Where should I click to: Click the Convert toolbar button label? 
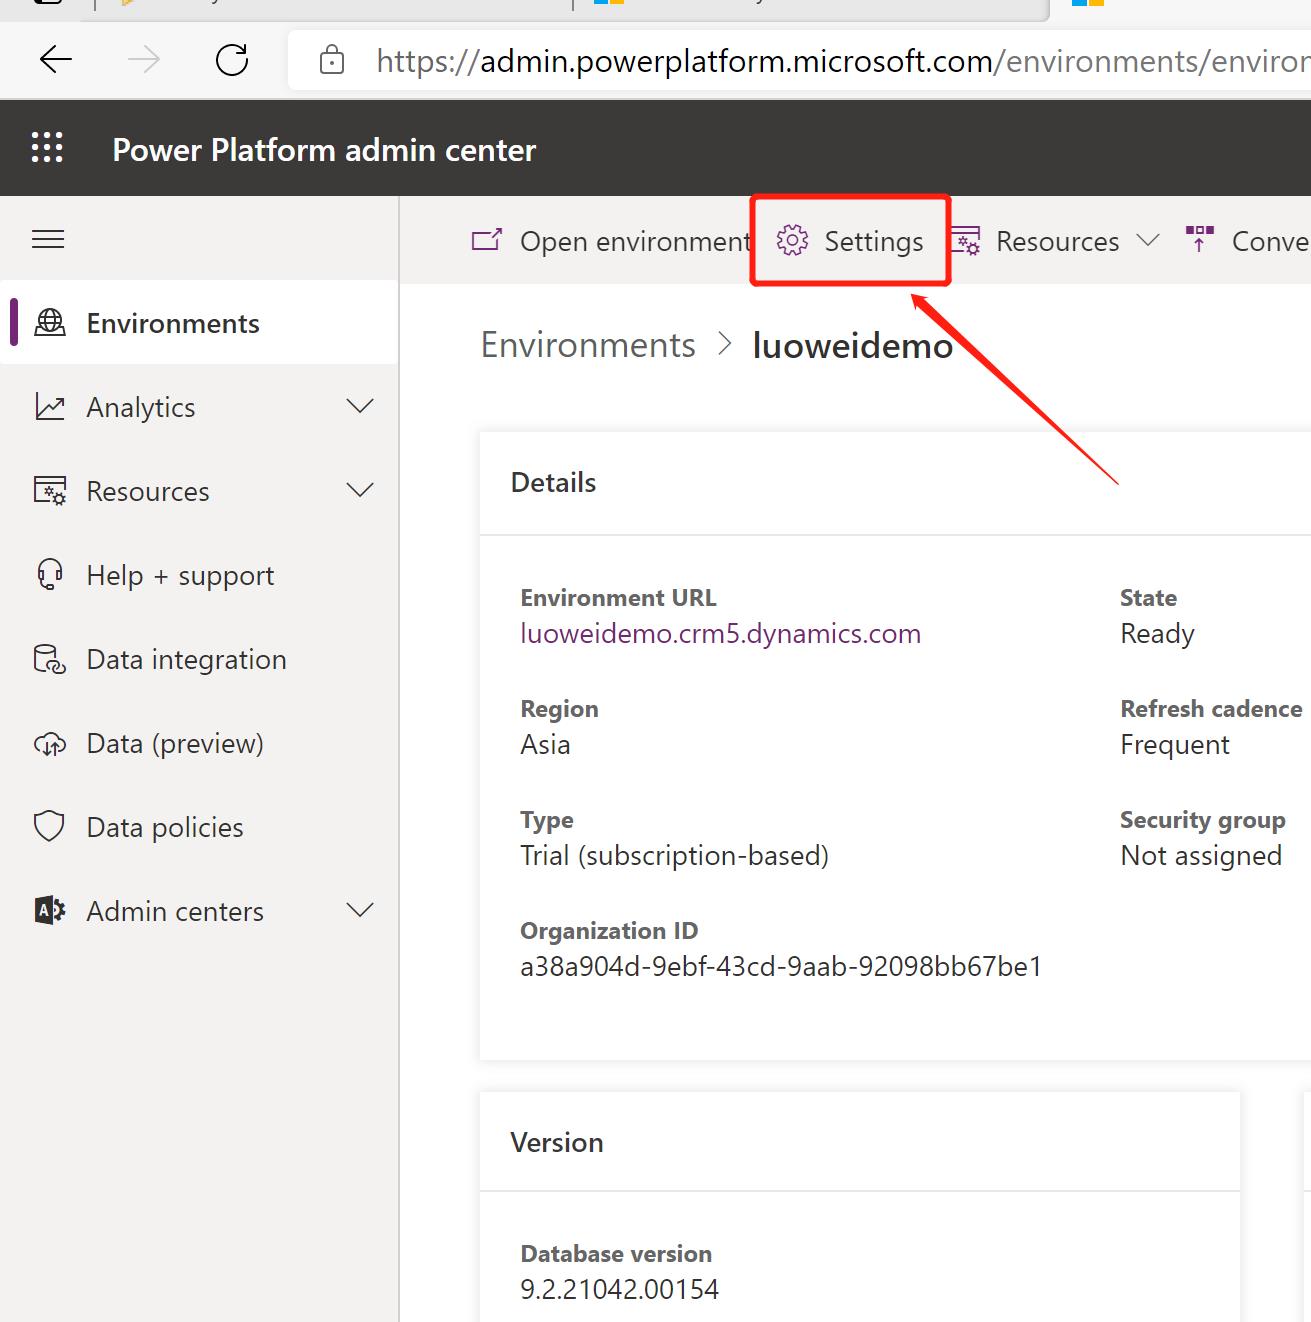coord(1270,242)
